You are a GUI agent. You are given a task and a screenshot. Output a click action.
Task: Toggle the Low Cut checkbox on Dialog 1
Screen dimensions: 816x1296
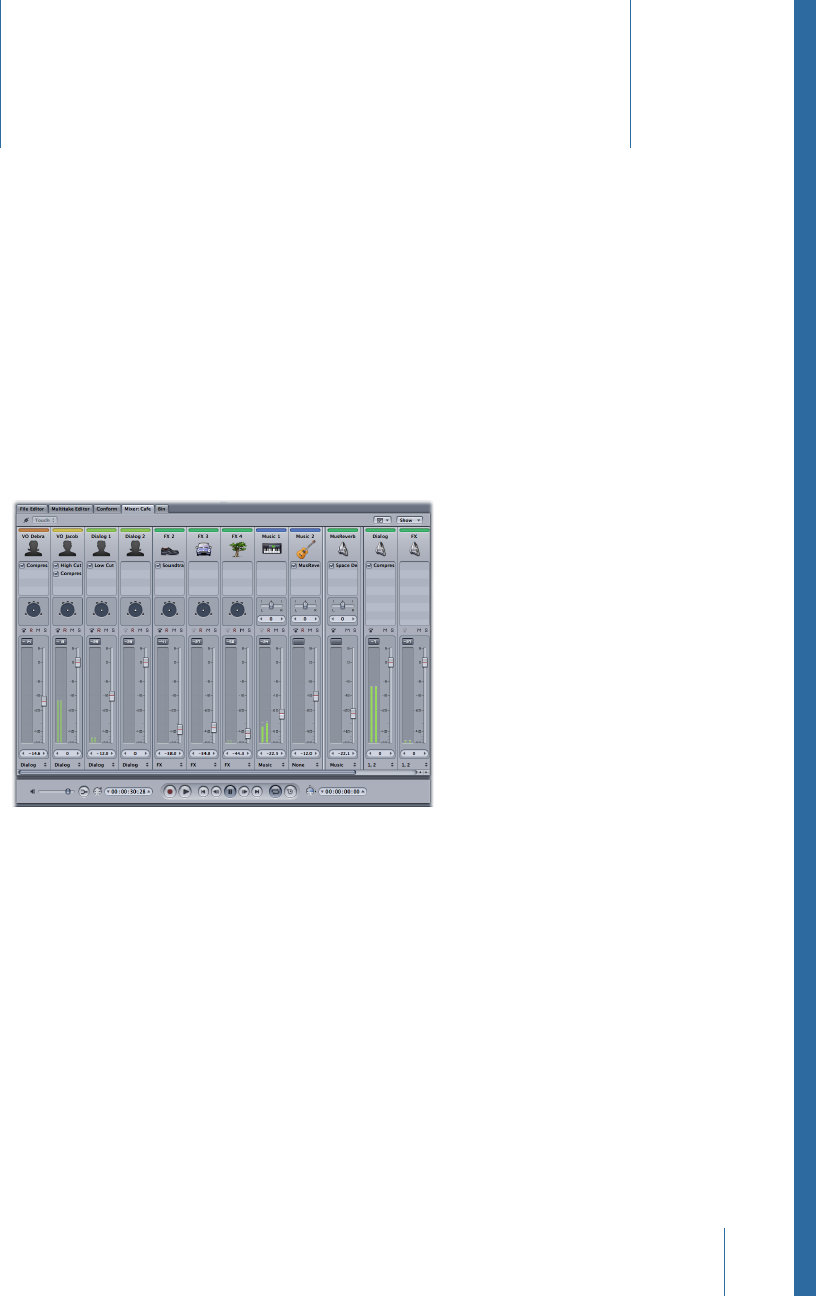pyautogui.click(x=90, y=565)
